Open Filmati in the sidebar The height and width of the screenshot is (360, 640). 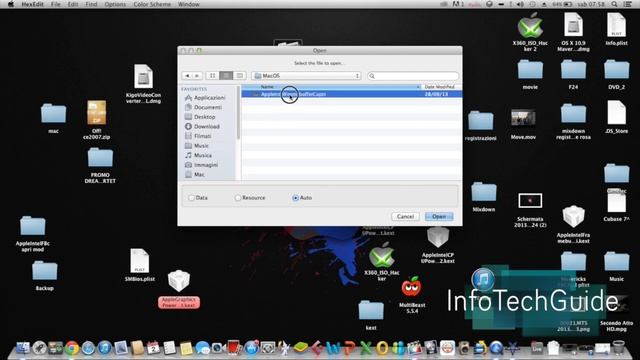coord(202,136)
